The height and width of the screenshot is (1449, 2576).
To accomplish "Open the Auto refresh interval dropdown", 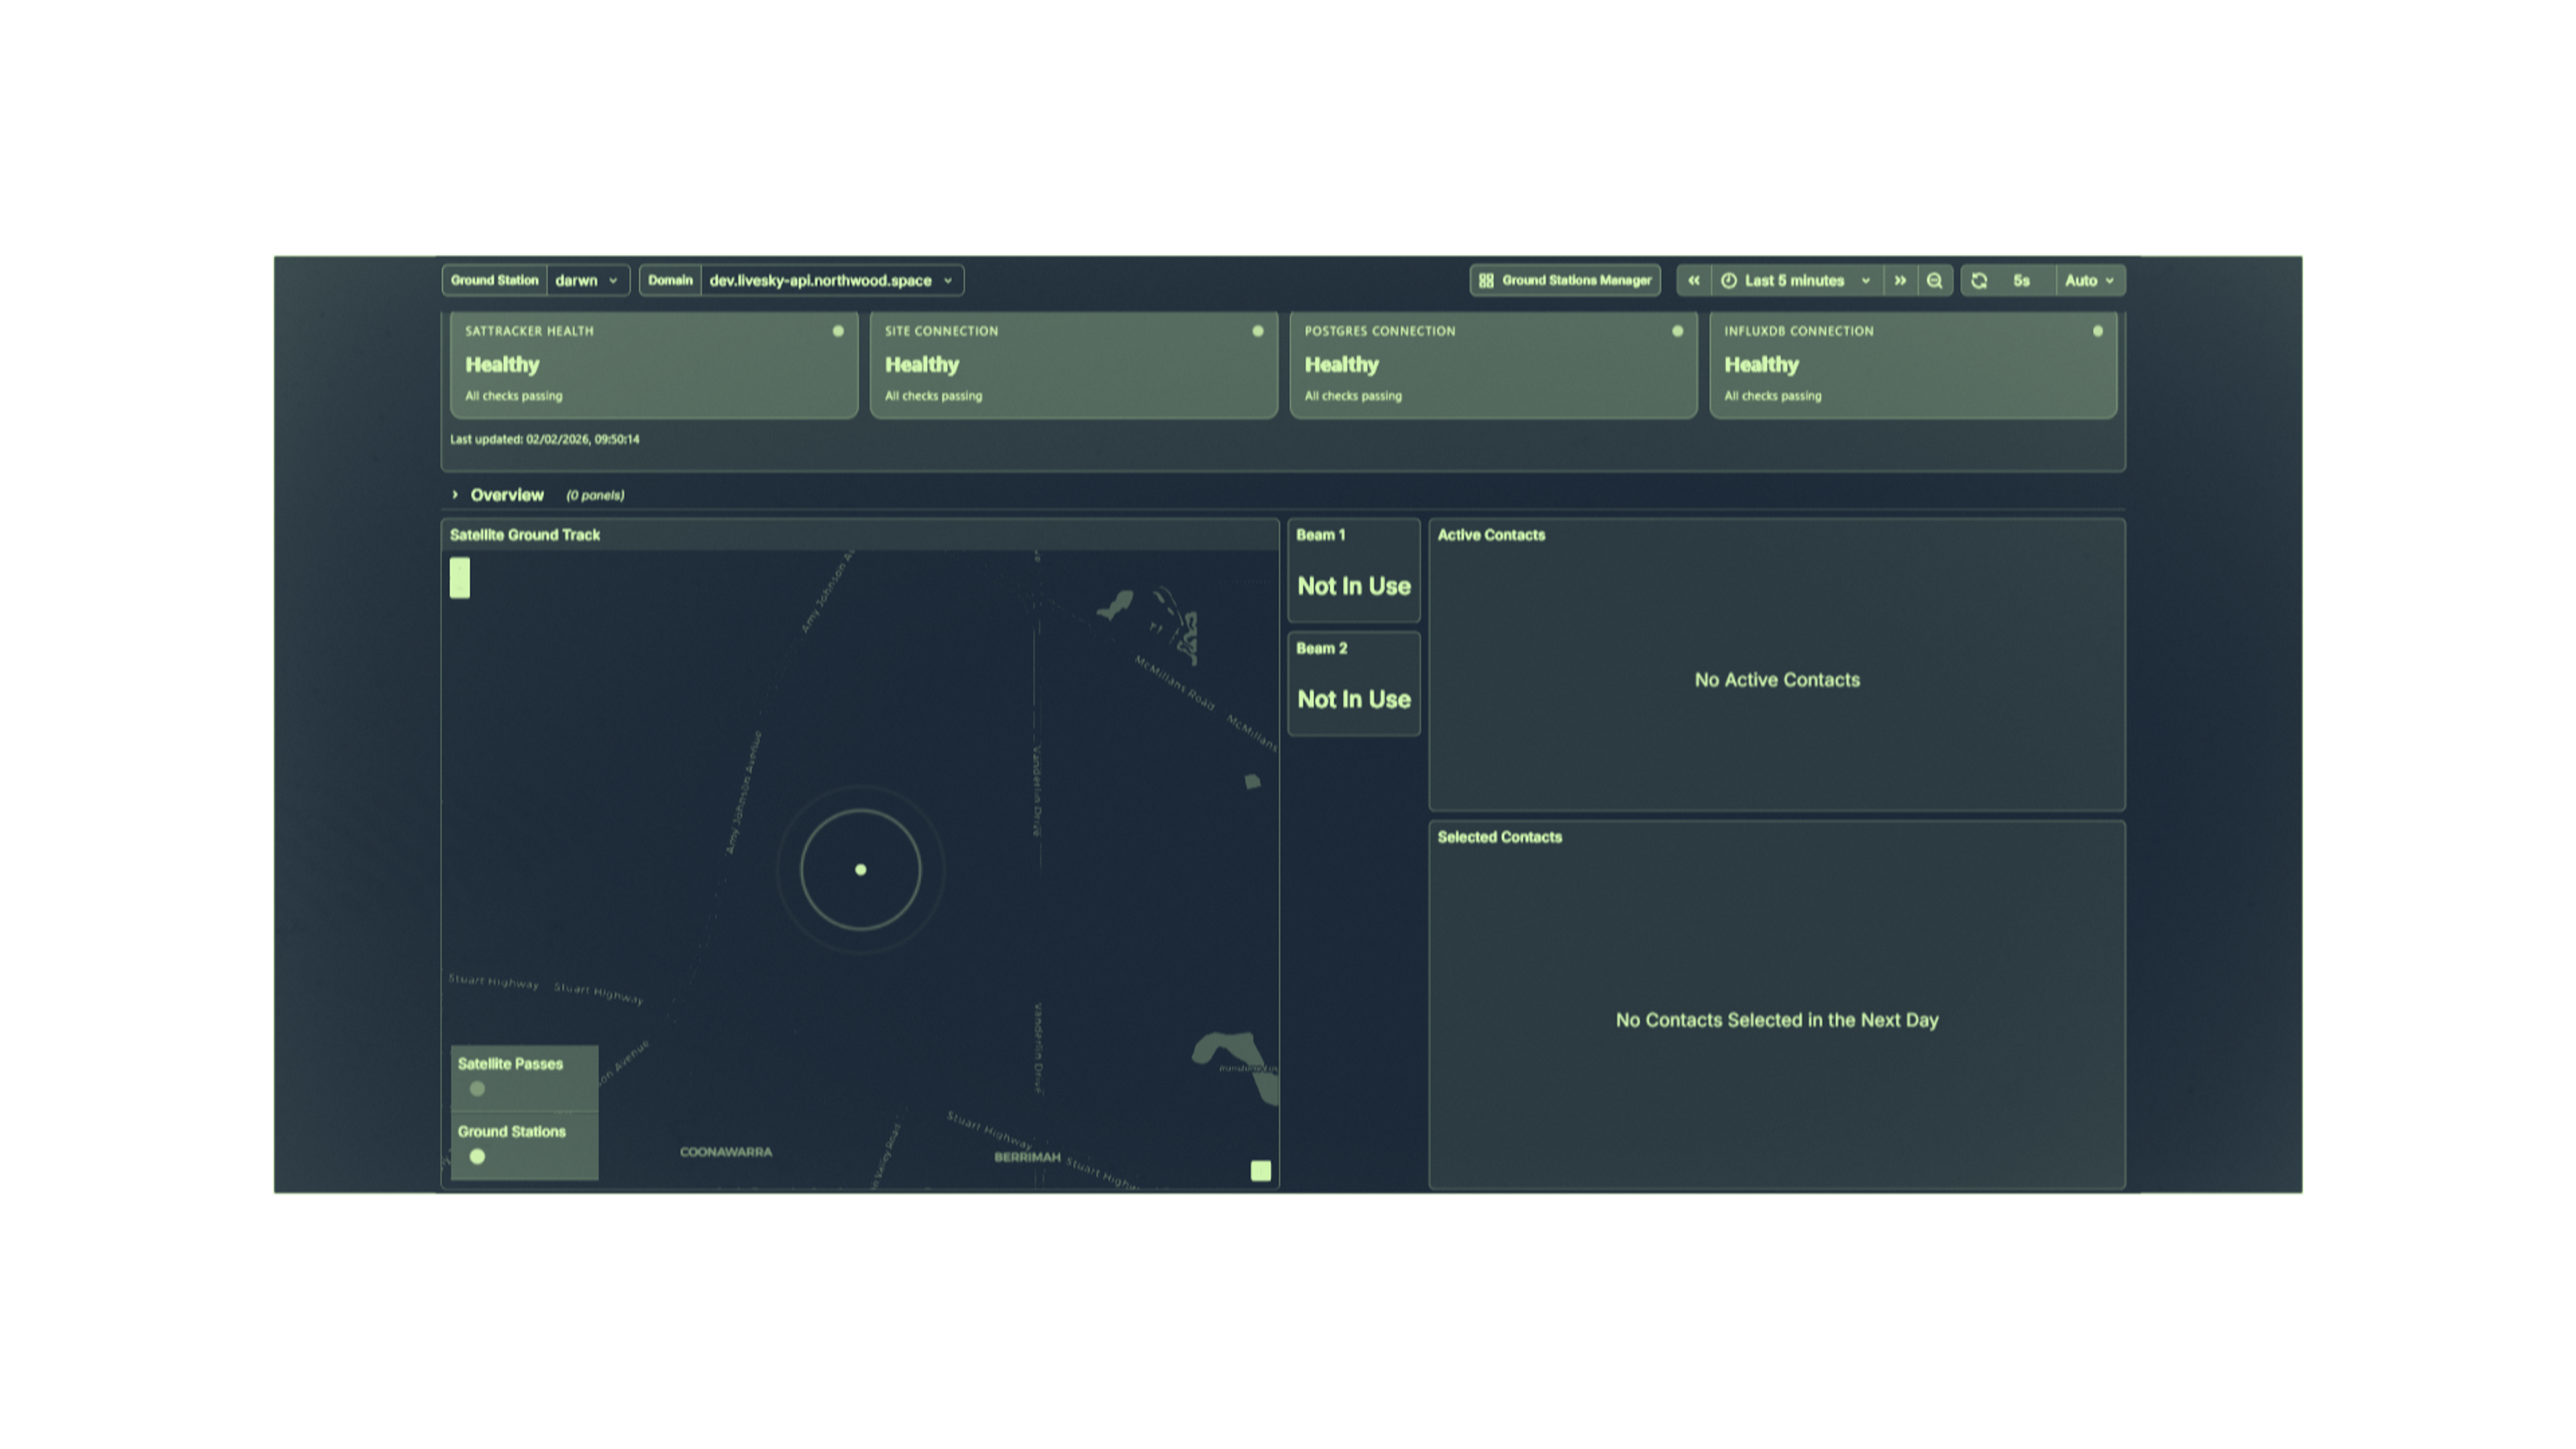I will coord(2090,281).
